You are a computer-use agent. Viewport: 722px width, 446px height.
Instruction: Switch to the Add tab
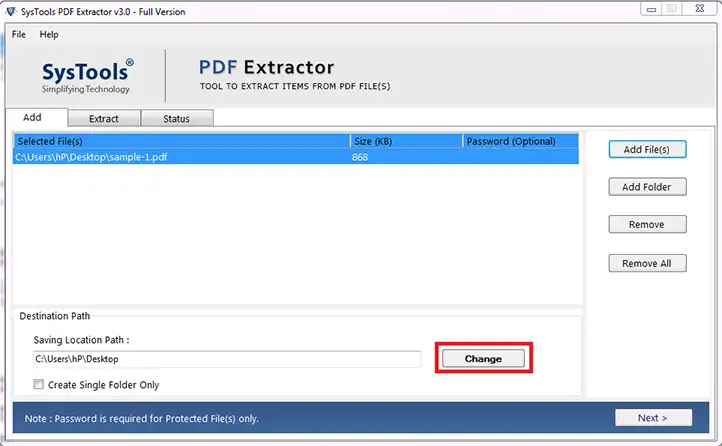(36, 117)
